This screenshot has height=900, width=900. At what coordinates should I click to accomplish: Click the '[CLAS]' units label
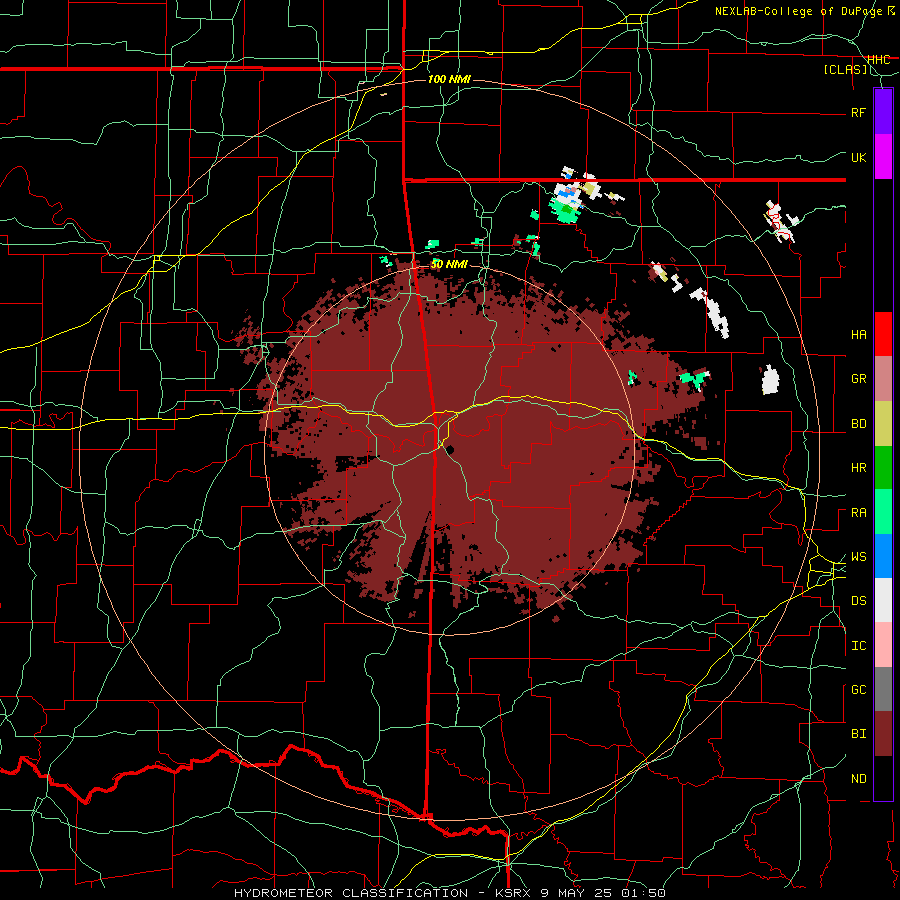point(845,70)
